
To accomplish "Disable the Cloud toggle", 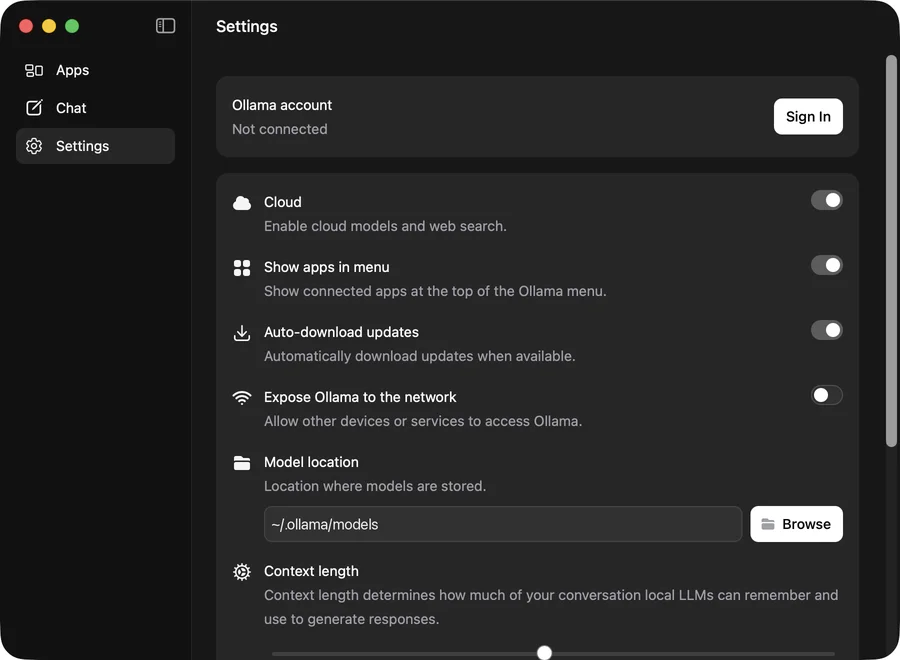I will [827, 200].
